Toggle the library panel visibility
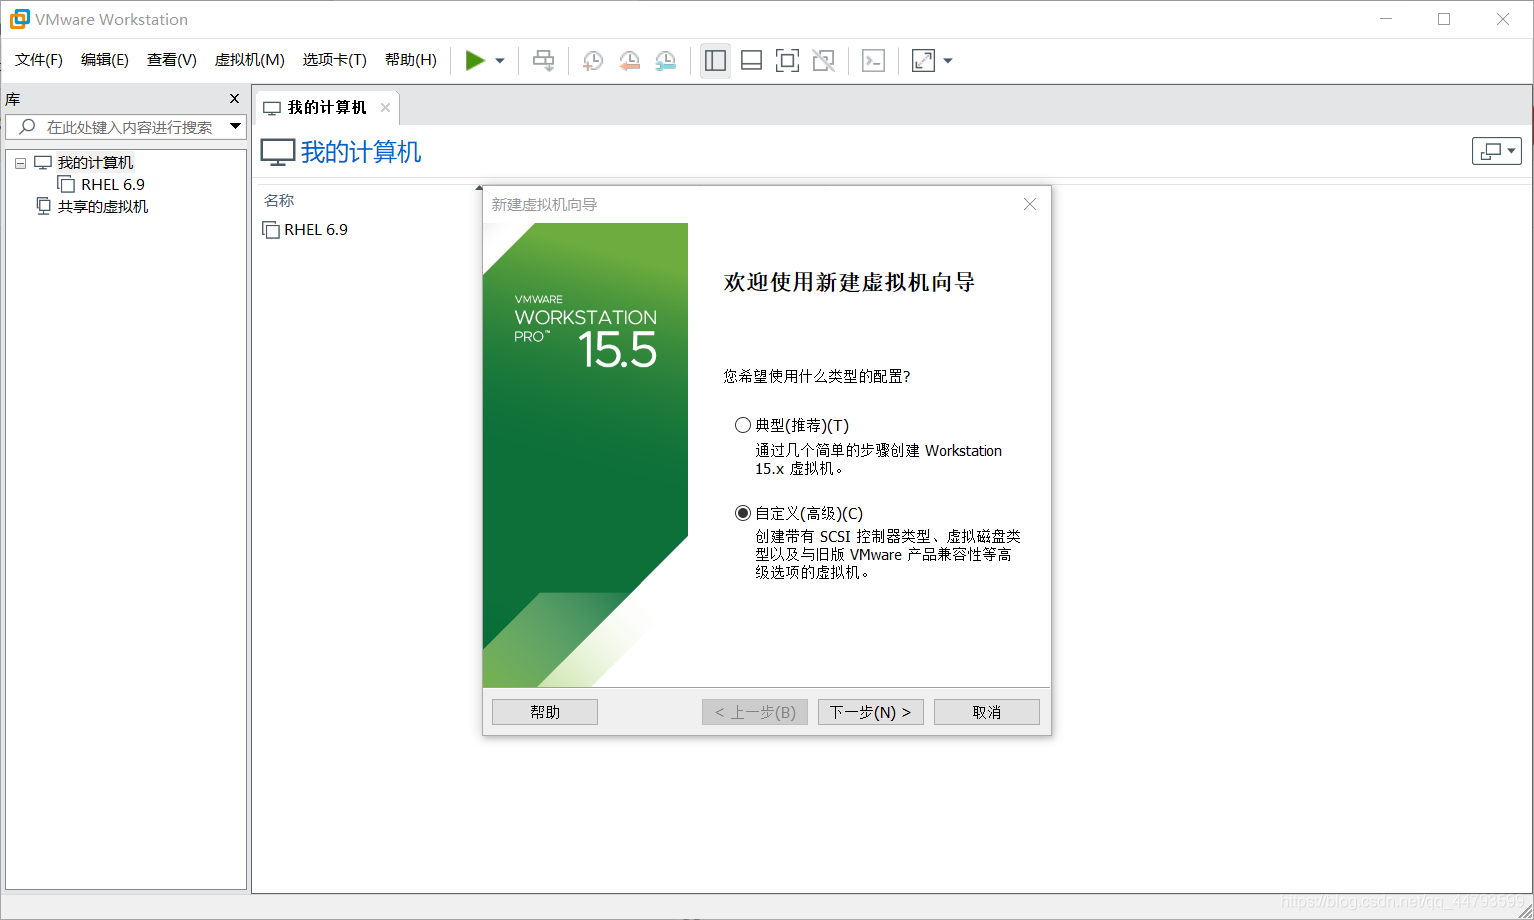 715,60
